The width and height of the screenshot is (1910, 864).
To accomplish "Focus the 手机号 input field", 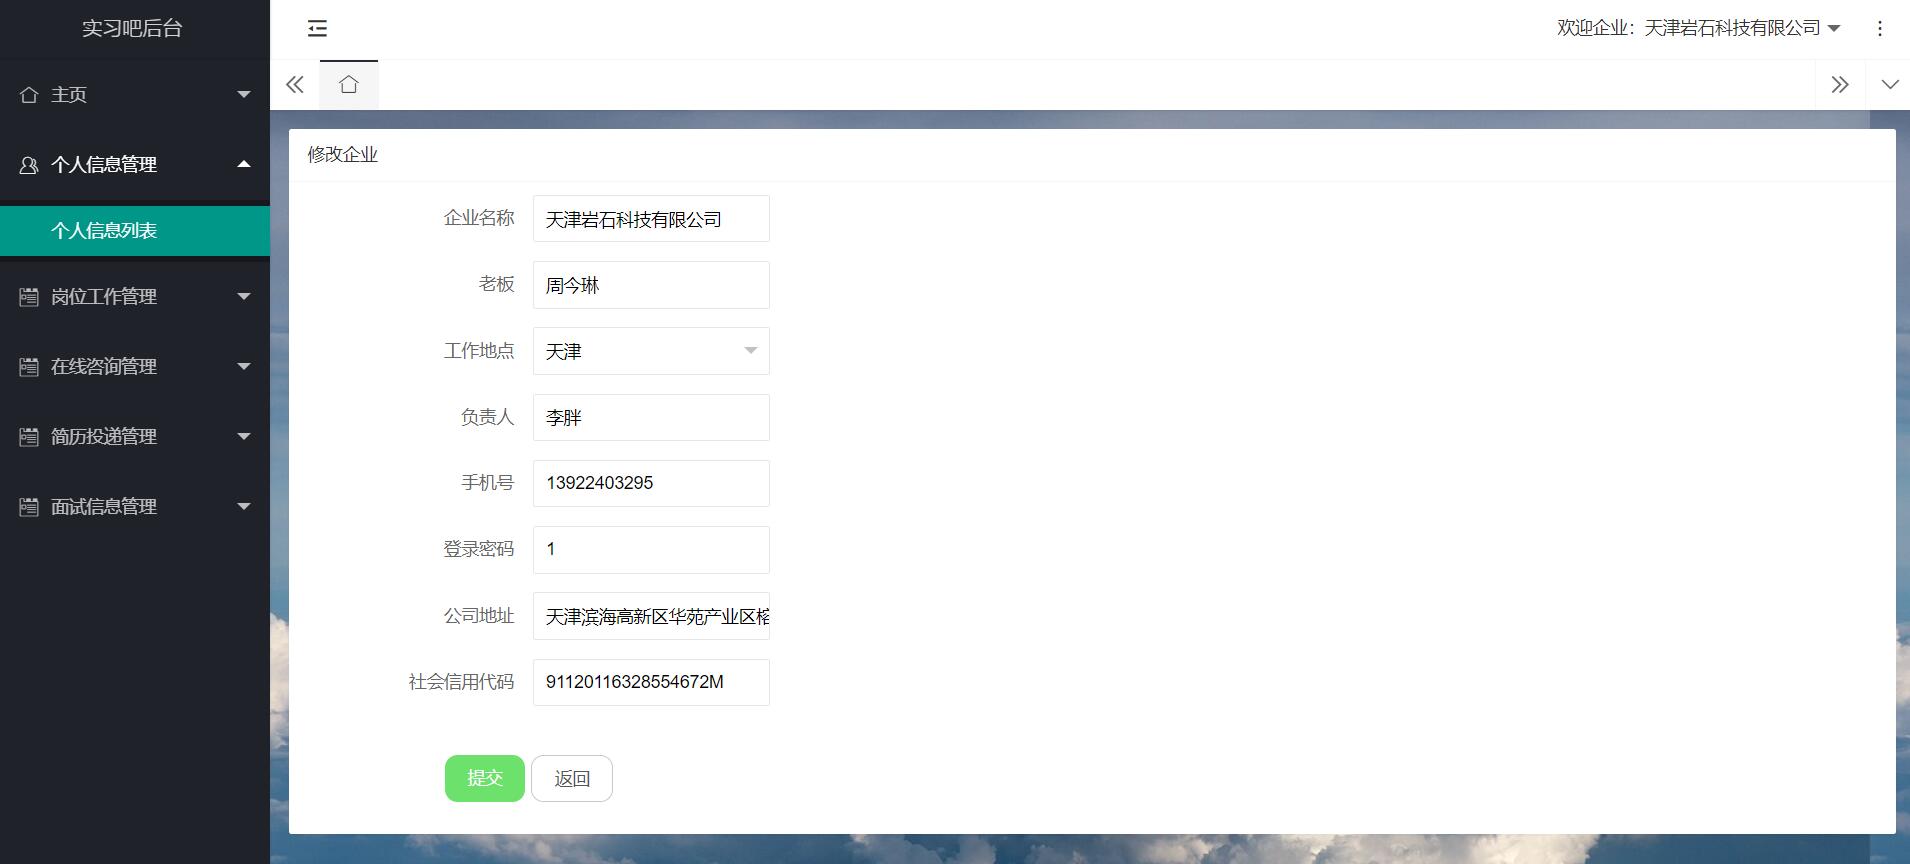I will point(651,483).
